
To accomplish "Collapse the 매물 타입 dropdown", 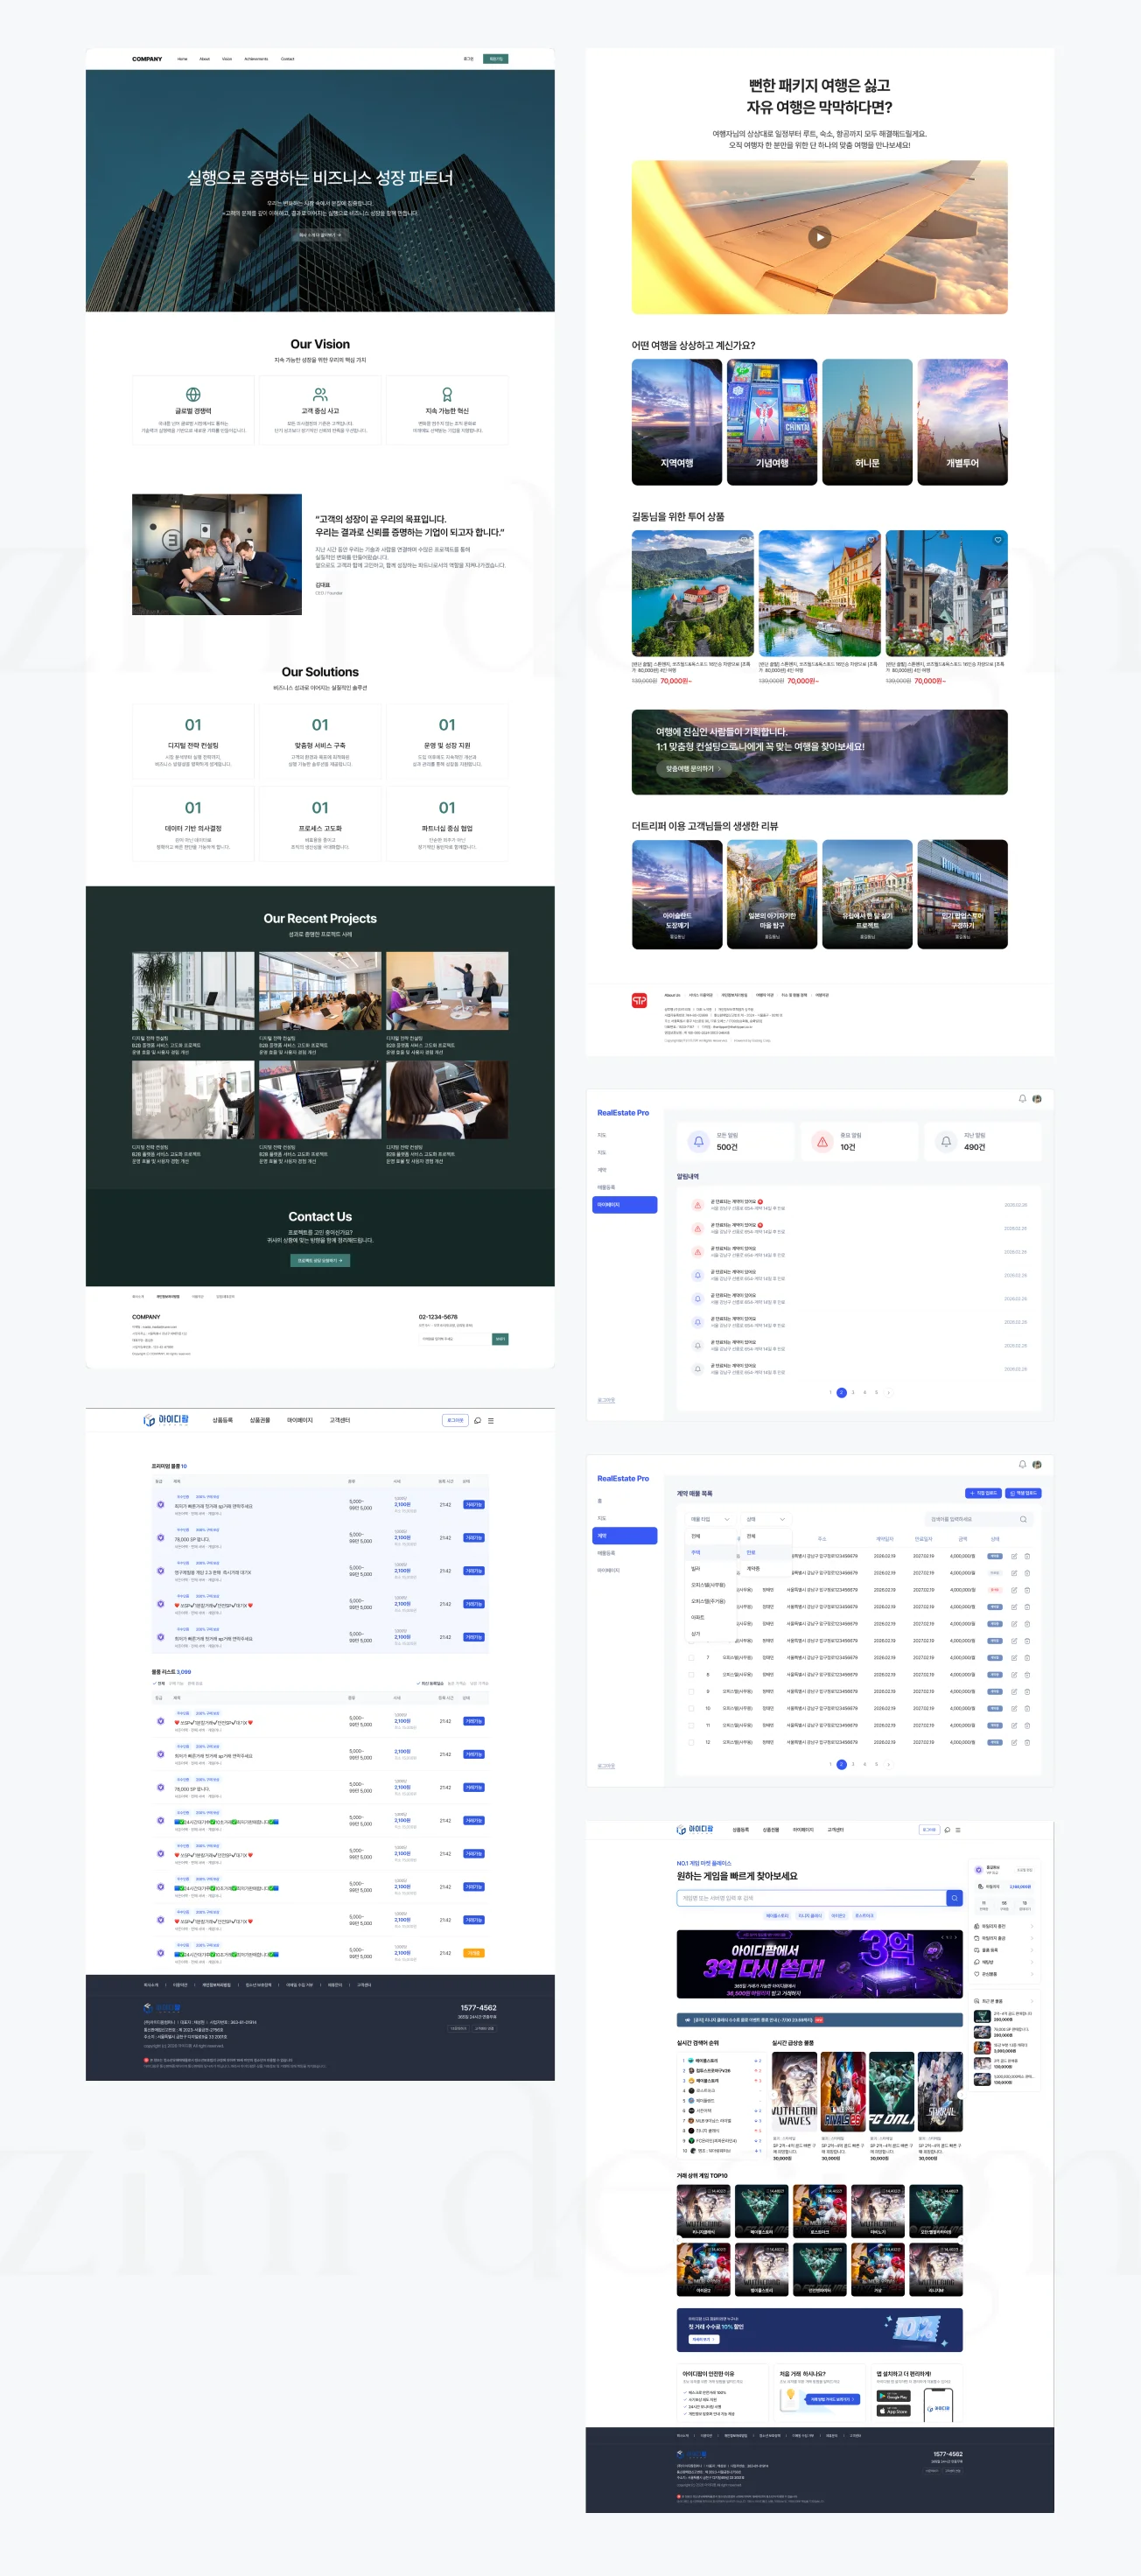I will (712, 1519).
